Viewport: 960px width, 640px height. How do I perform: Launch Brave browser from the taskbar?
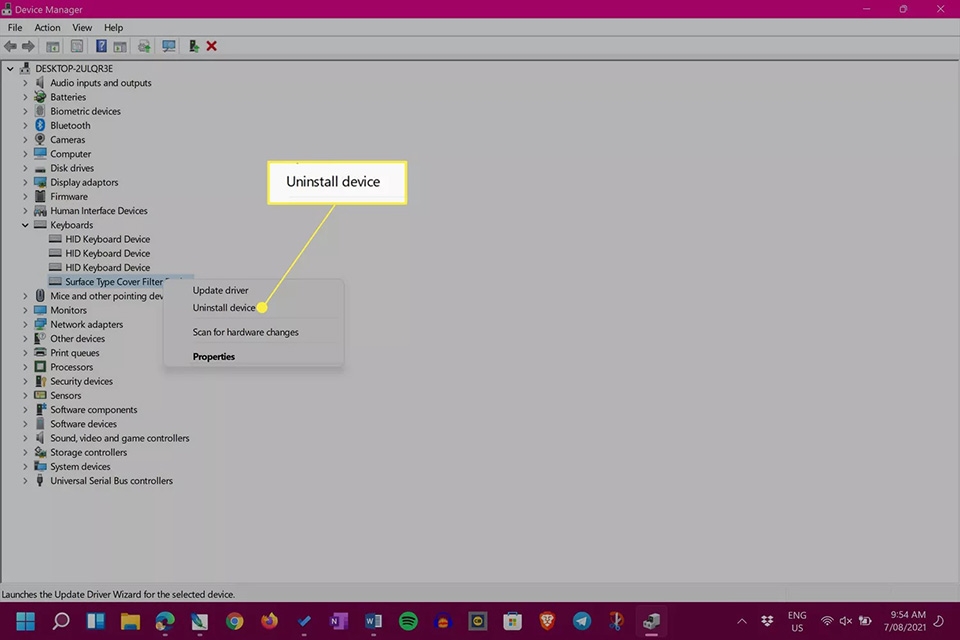[x=547, y=621]
